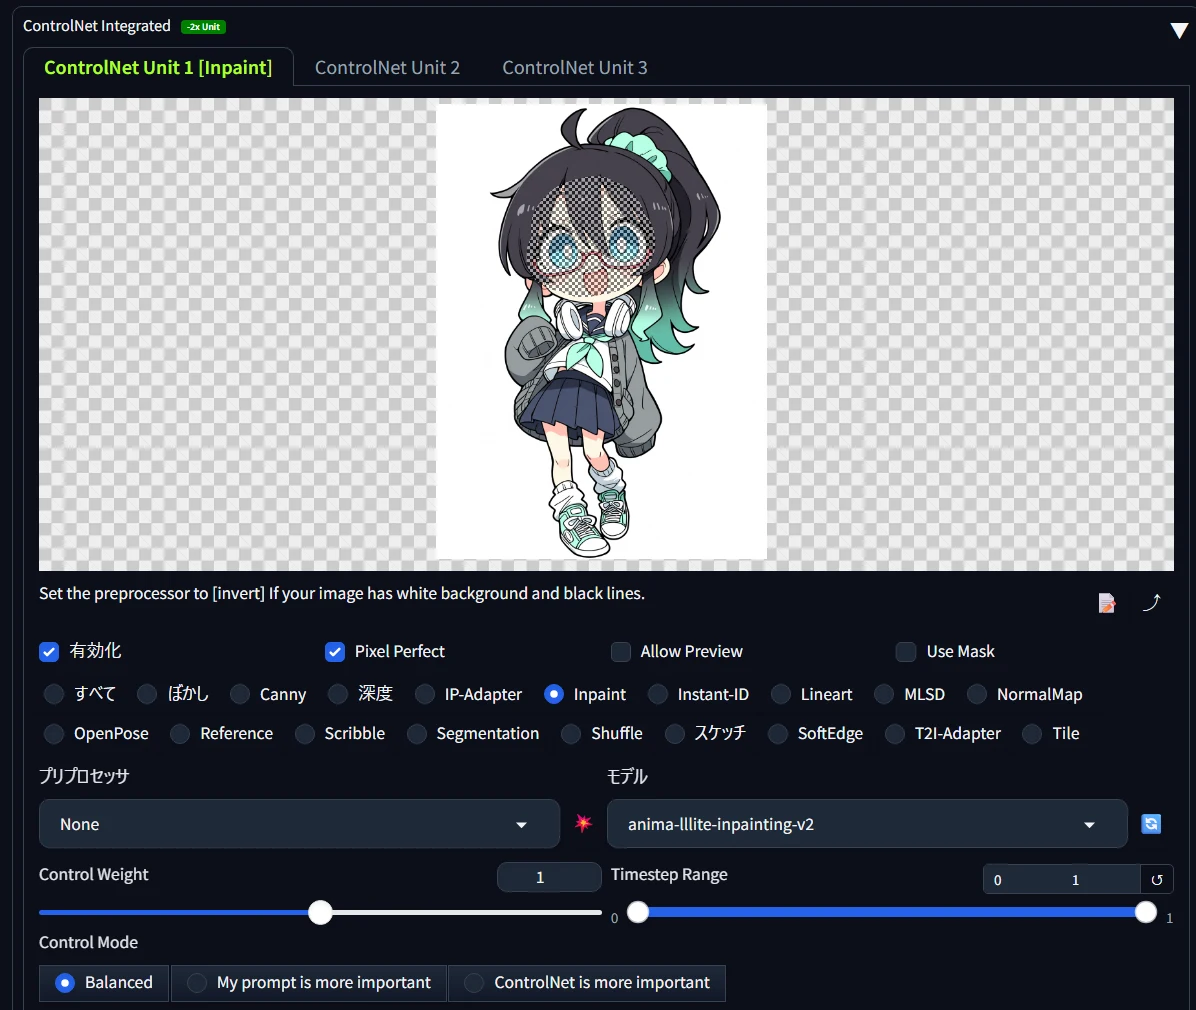1196x1010 pixels.
Task: Click the green 2x Unit badge
Action: click(x=204, y=27)
